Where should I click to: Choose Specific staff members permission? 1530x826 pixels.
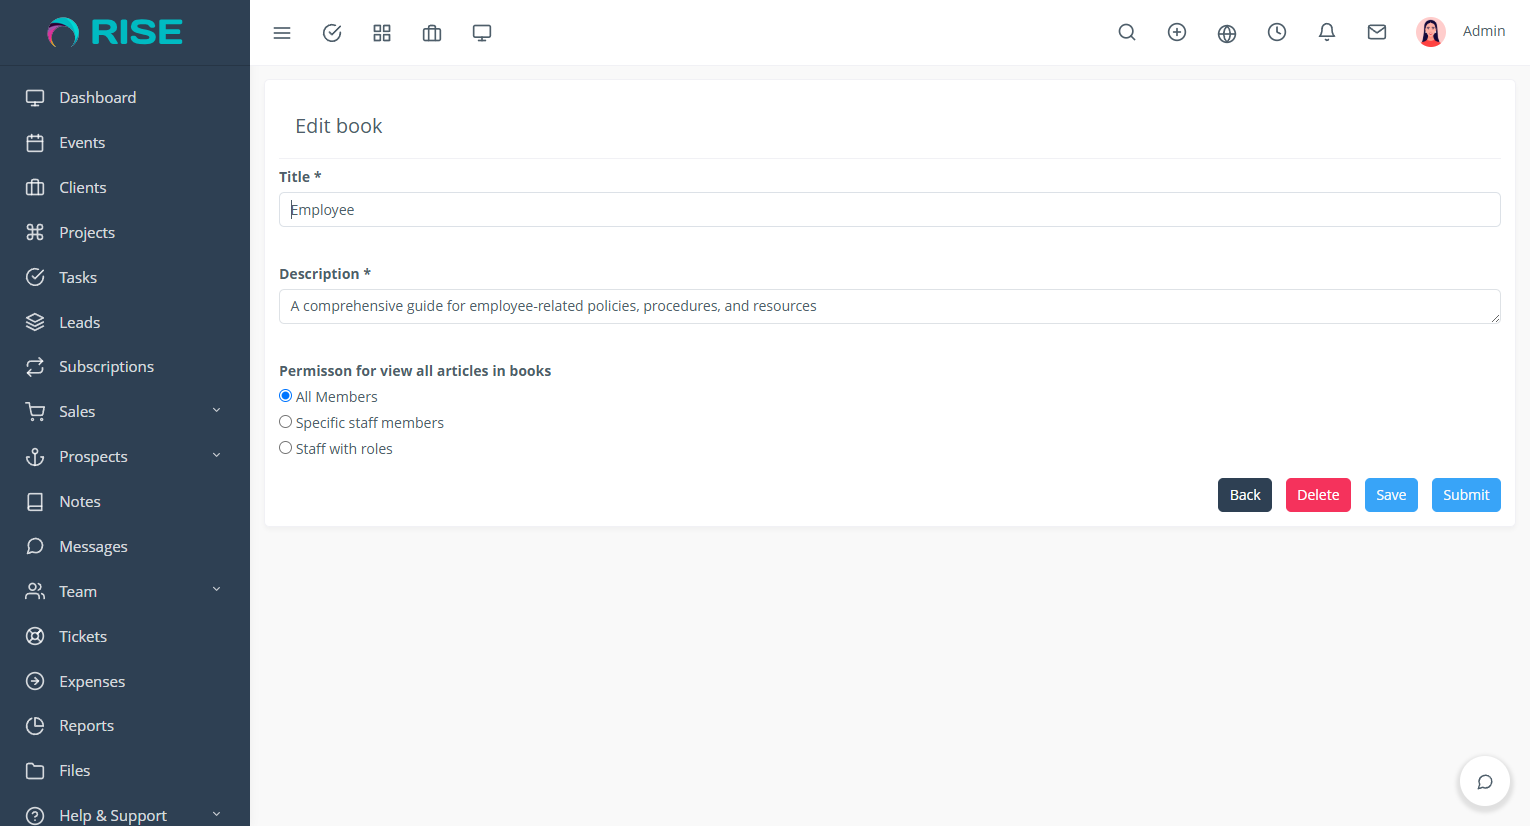pos(285,421)
